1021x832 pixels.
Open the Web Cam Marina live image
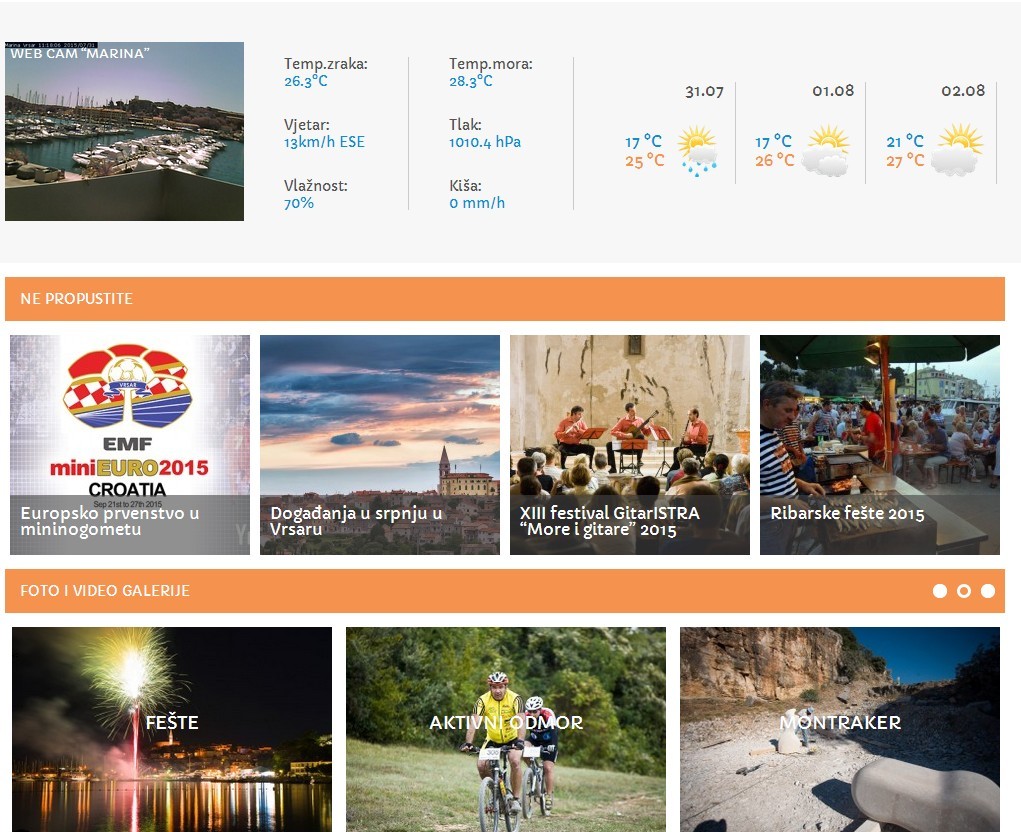click(x=124, y=132)
